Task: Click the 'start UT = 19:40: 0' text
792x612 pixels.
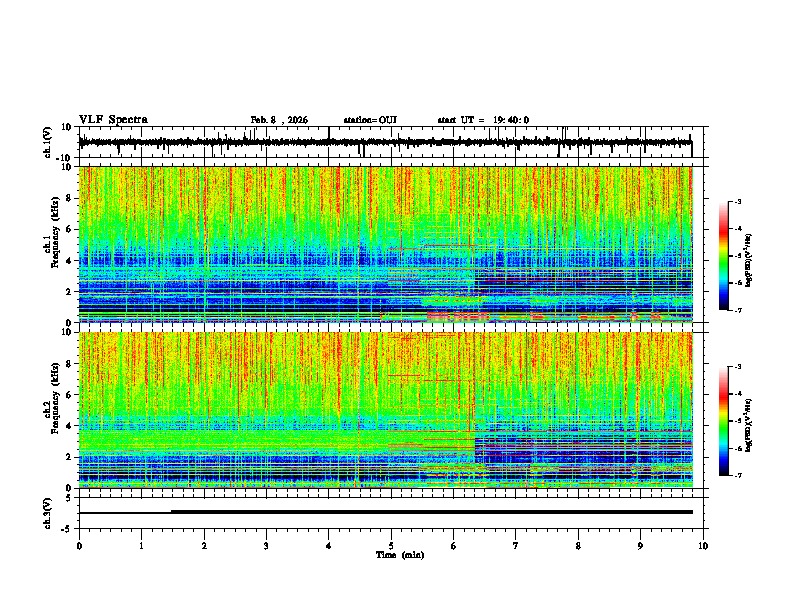Action: [x=483, y=120]
